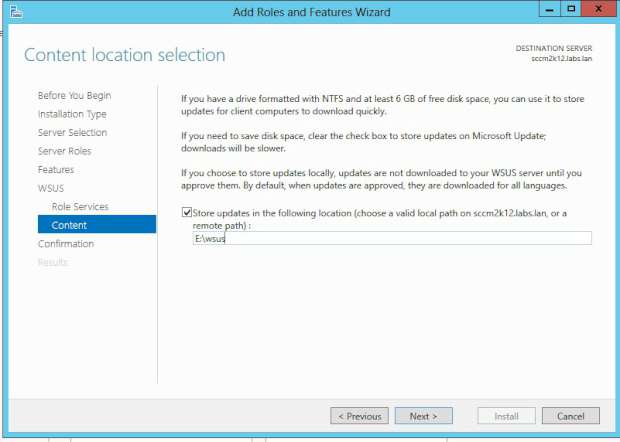Cancel the wizard
The height and width of the screenshot is (442, 620).
tap(570, 416)
